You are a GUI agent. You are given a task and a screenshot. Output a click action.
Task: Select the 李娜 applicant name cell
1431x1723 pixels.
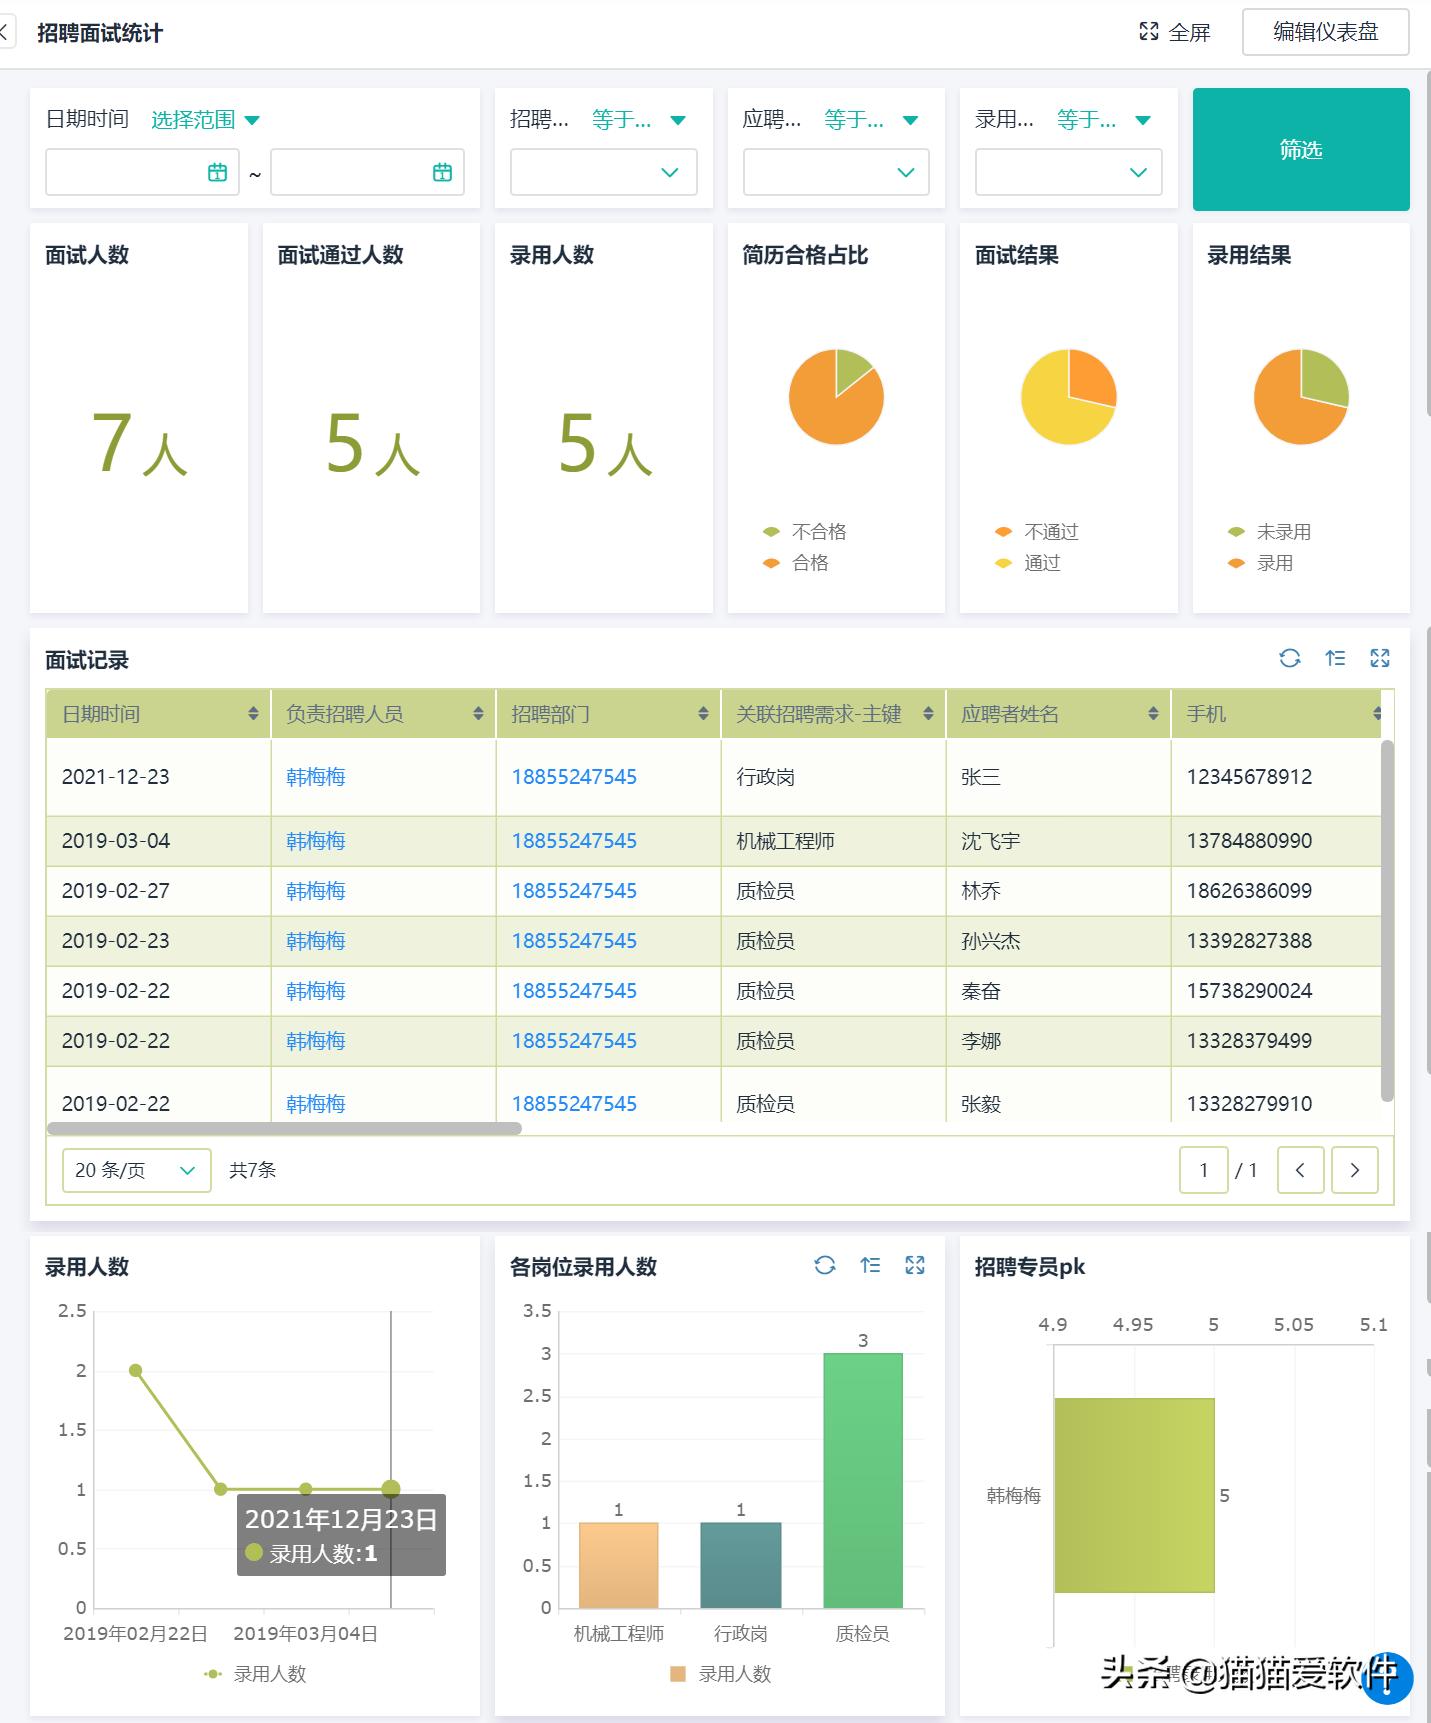click(1058, 1041)
